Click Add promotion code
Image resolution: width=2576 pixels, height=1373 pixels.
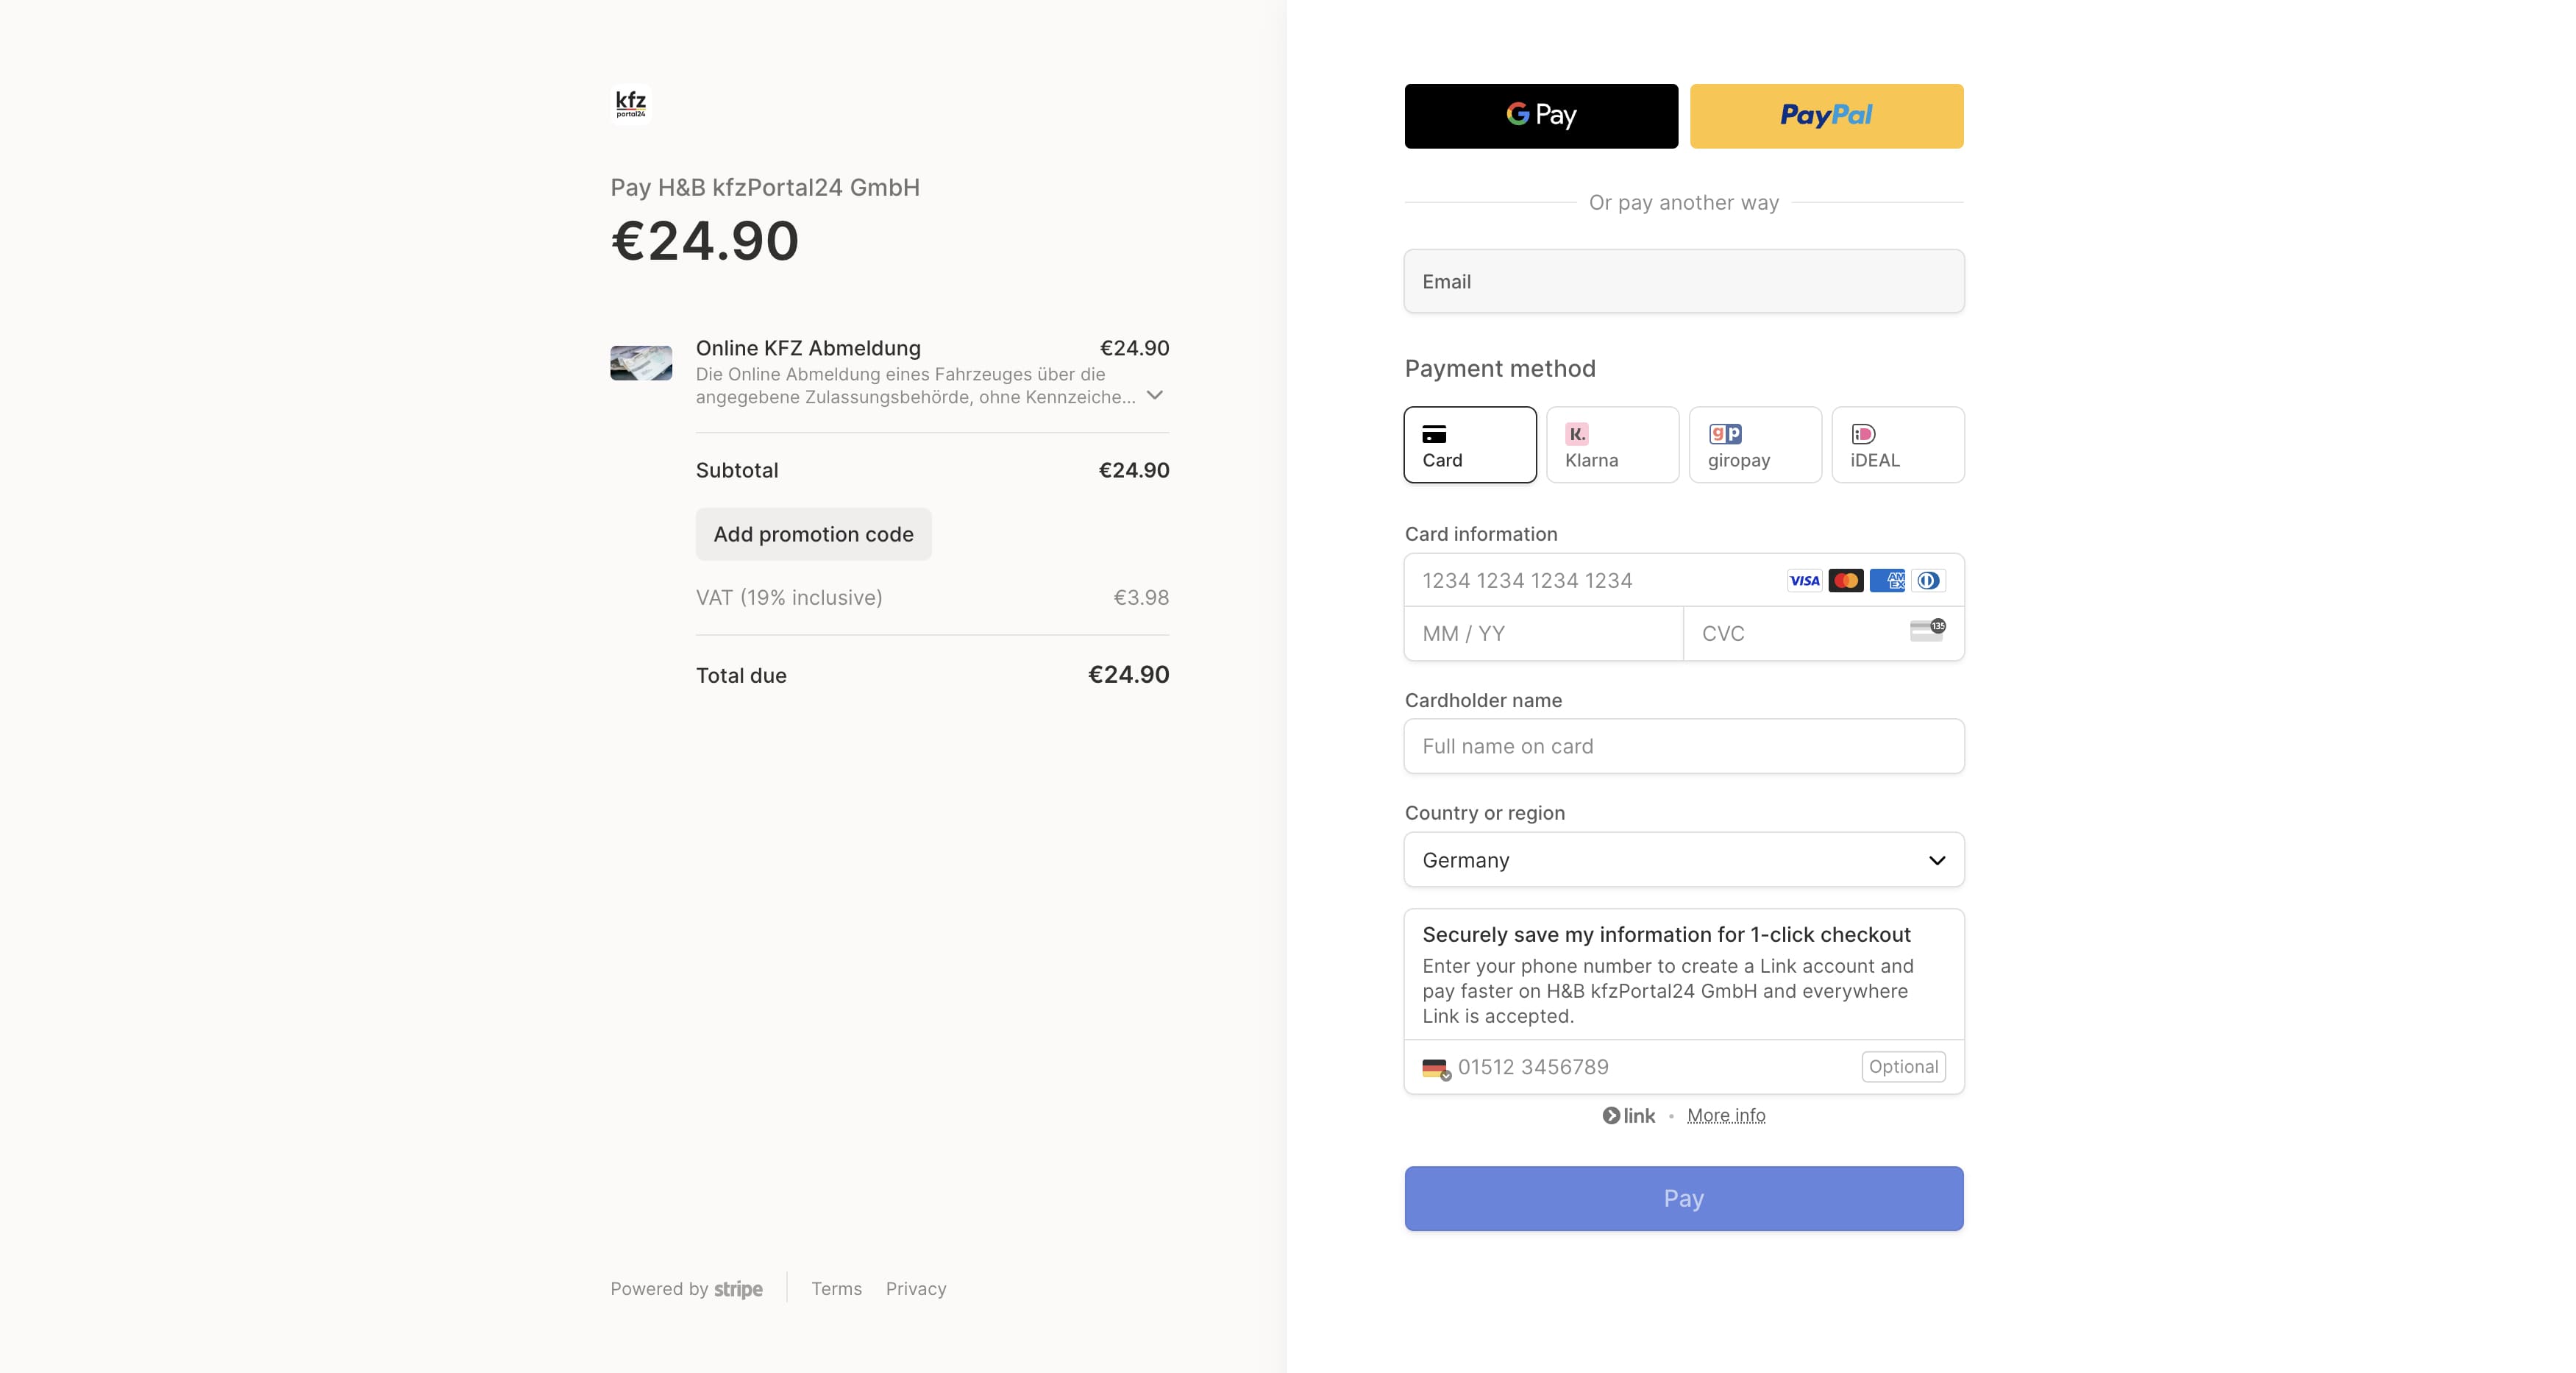813,535
